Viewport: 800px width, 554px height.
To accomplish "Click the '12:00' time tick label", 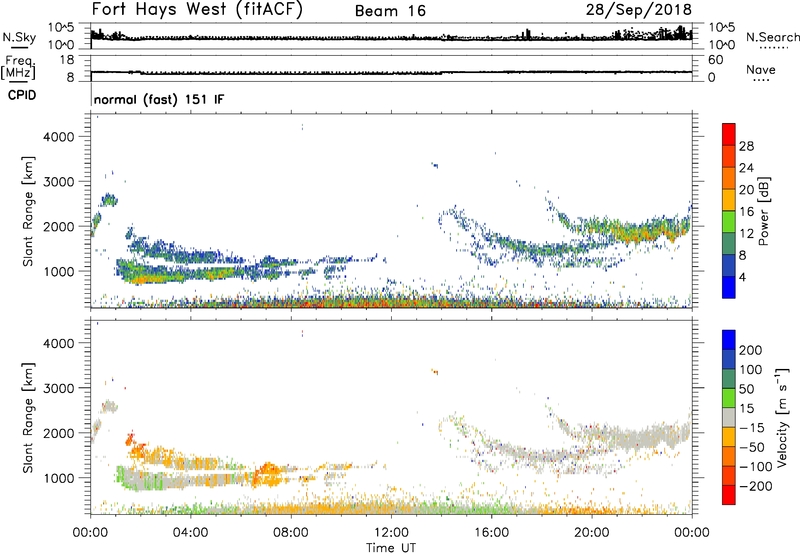I will pyautogui.click(x=391, y=533).
